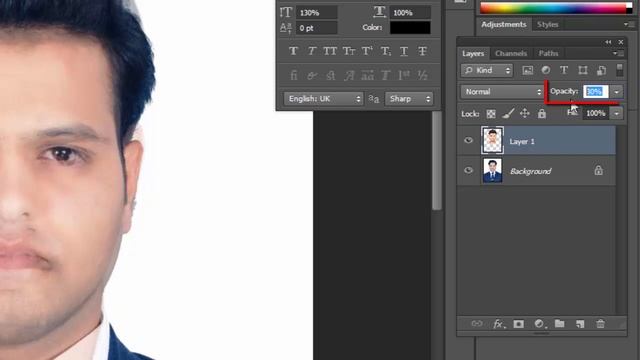Pick a hue from color spectrum ramp
The image size is (640, 360).
[x=553, y=8]
